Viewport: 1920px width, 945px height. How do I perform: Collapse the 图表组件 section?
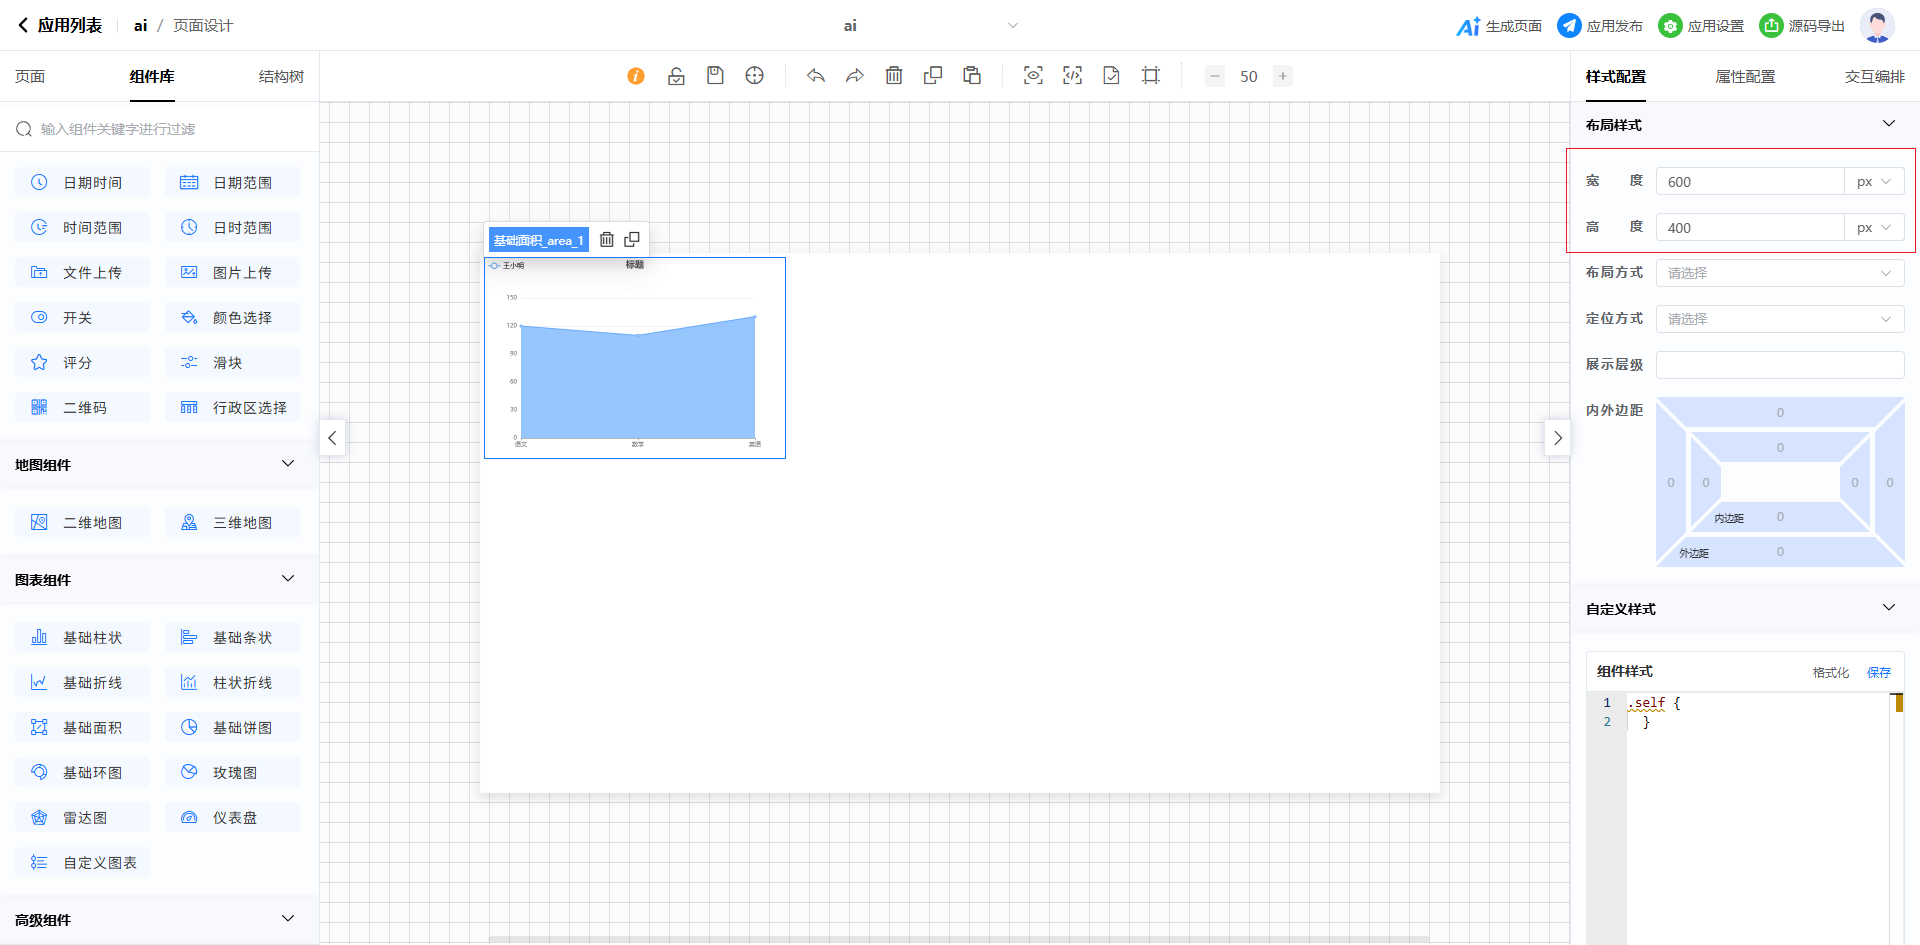coord(288,579)
